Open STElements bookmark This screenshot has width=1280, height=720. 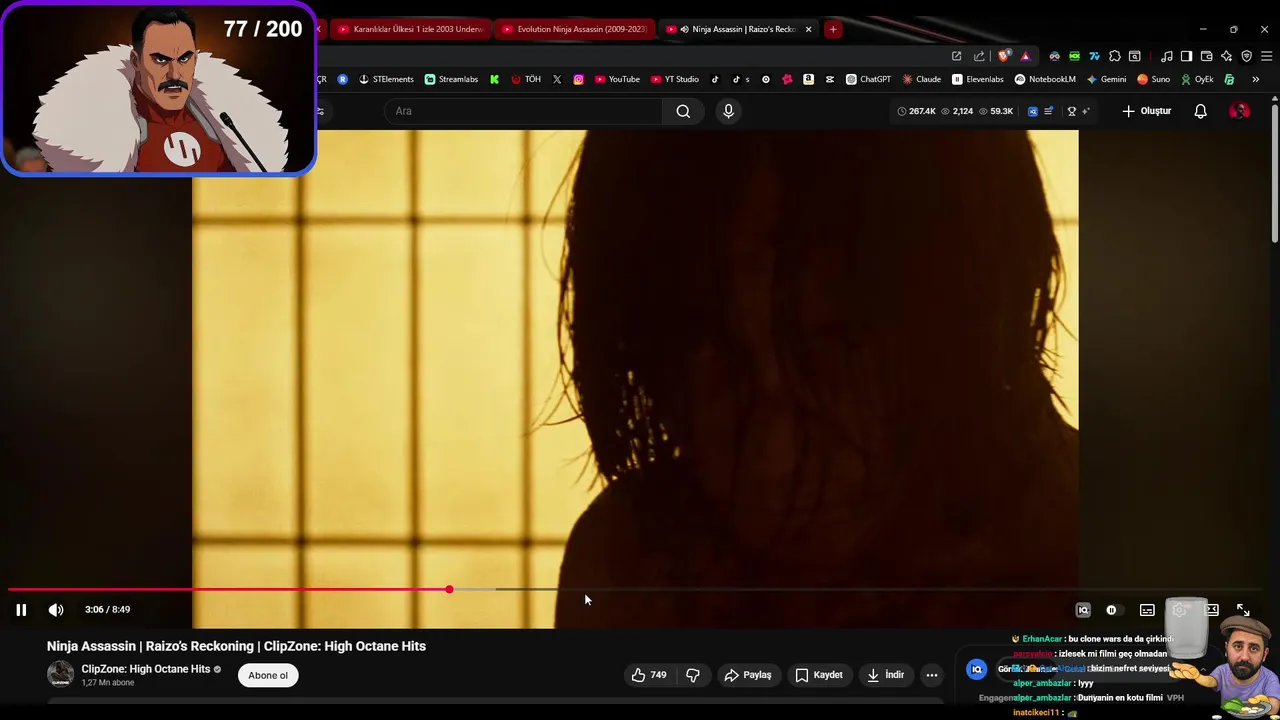point(386,79)
